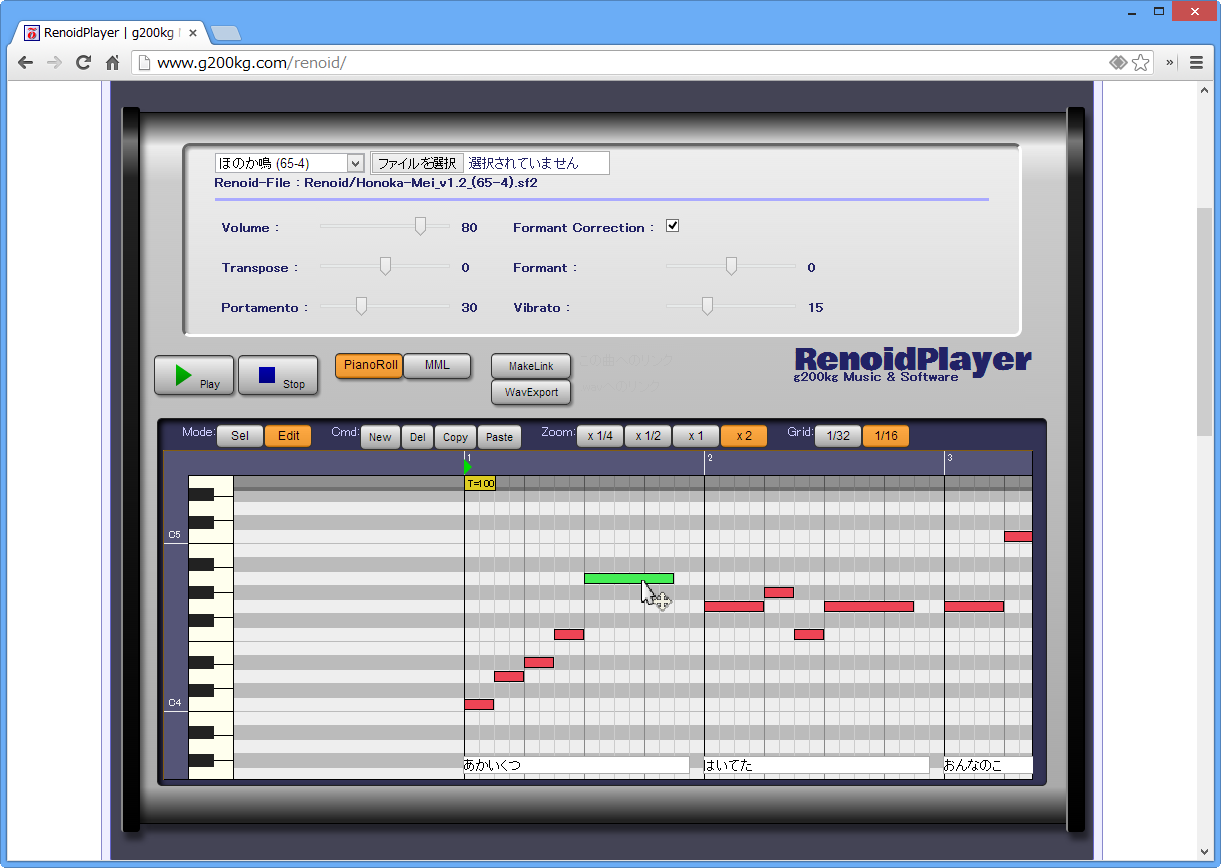
Task: Click the lyric field おんなのこ
Action: click(988, 765)
